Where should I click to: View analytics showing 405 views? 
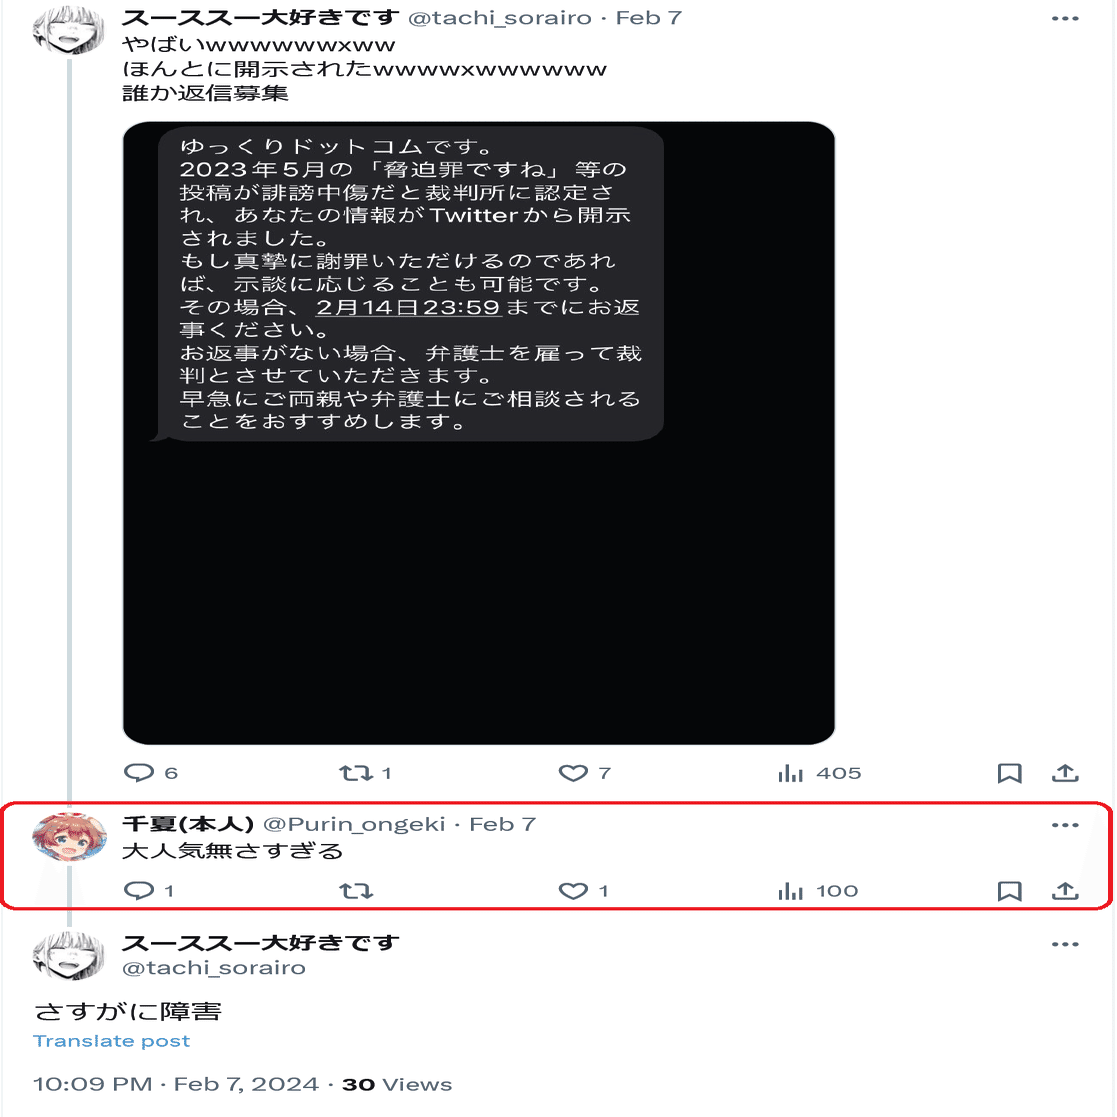(x=819, y=773)
